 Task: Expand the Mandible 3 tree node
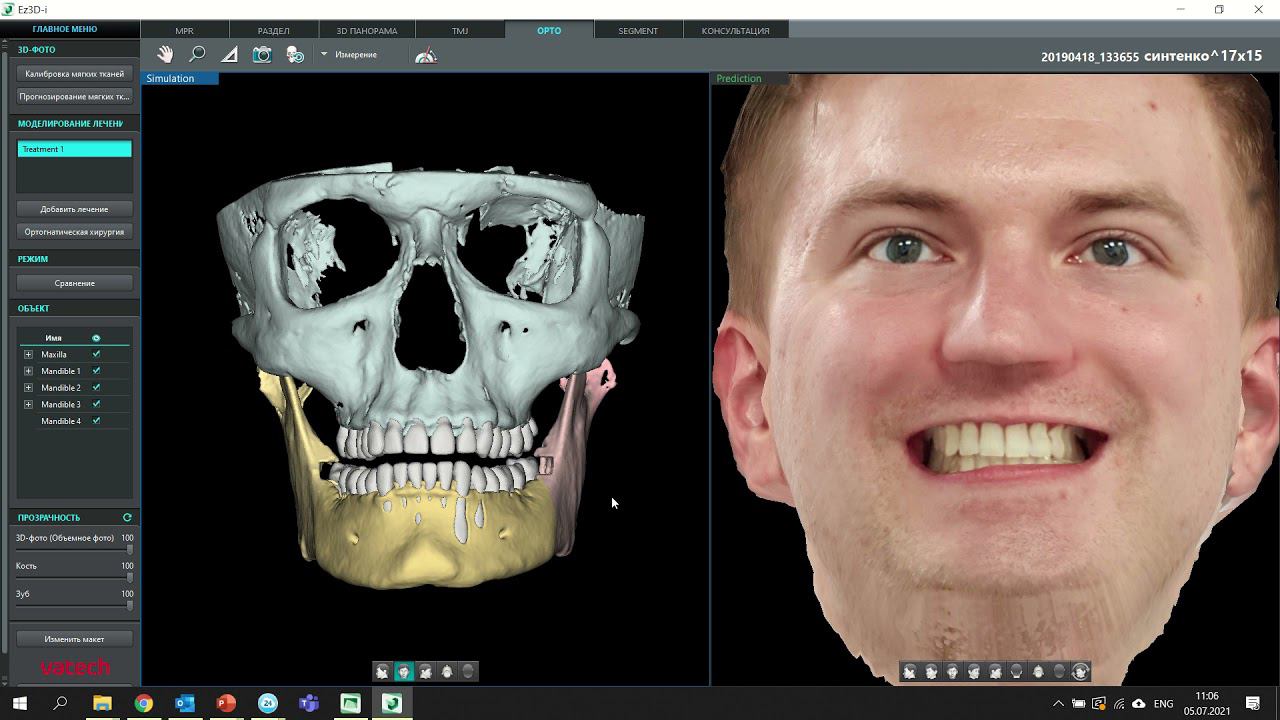pos(28,404)
